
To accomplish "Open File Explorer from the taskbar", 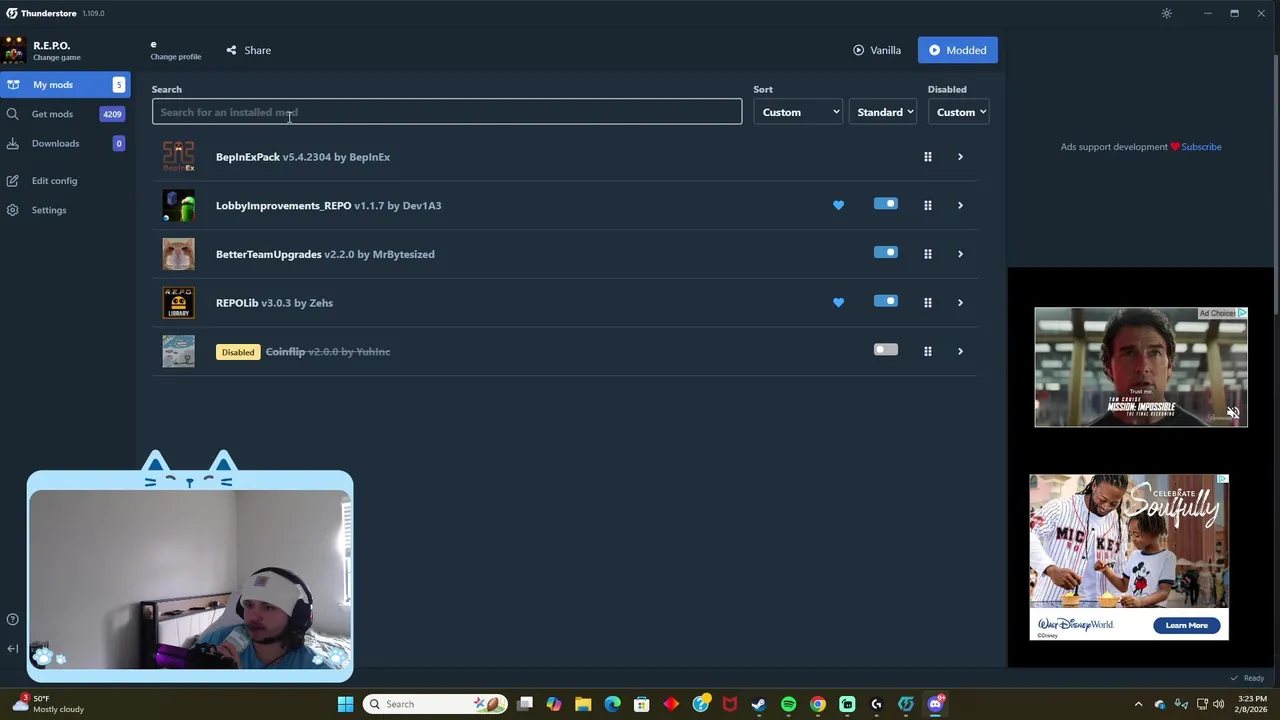I will [583, 704].
